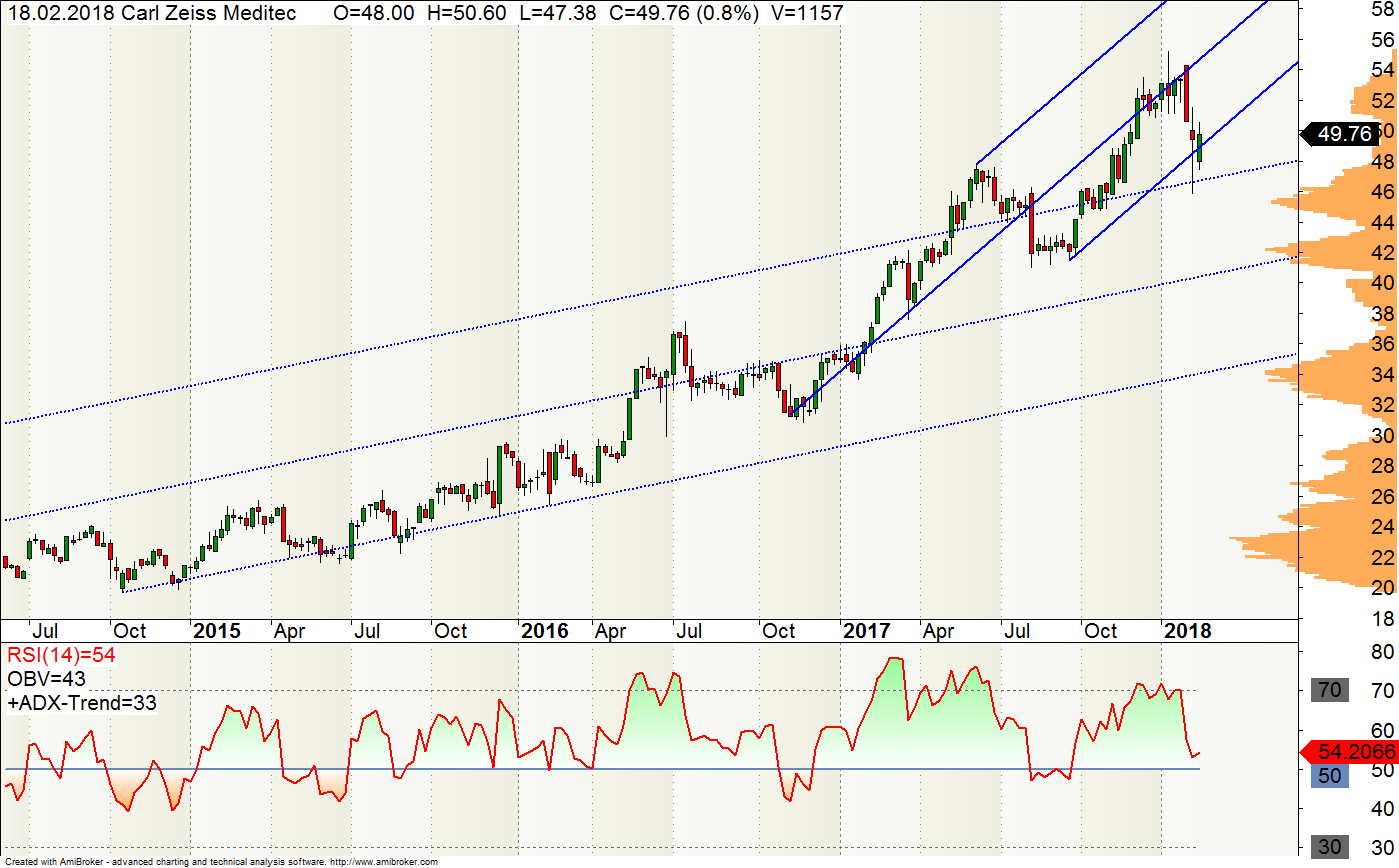Click price axis value '32'
The width and height of the screenshot is (1399, 868).
click(1384, 405)
